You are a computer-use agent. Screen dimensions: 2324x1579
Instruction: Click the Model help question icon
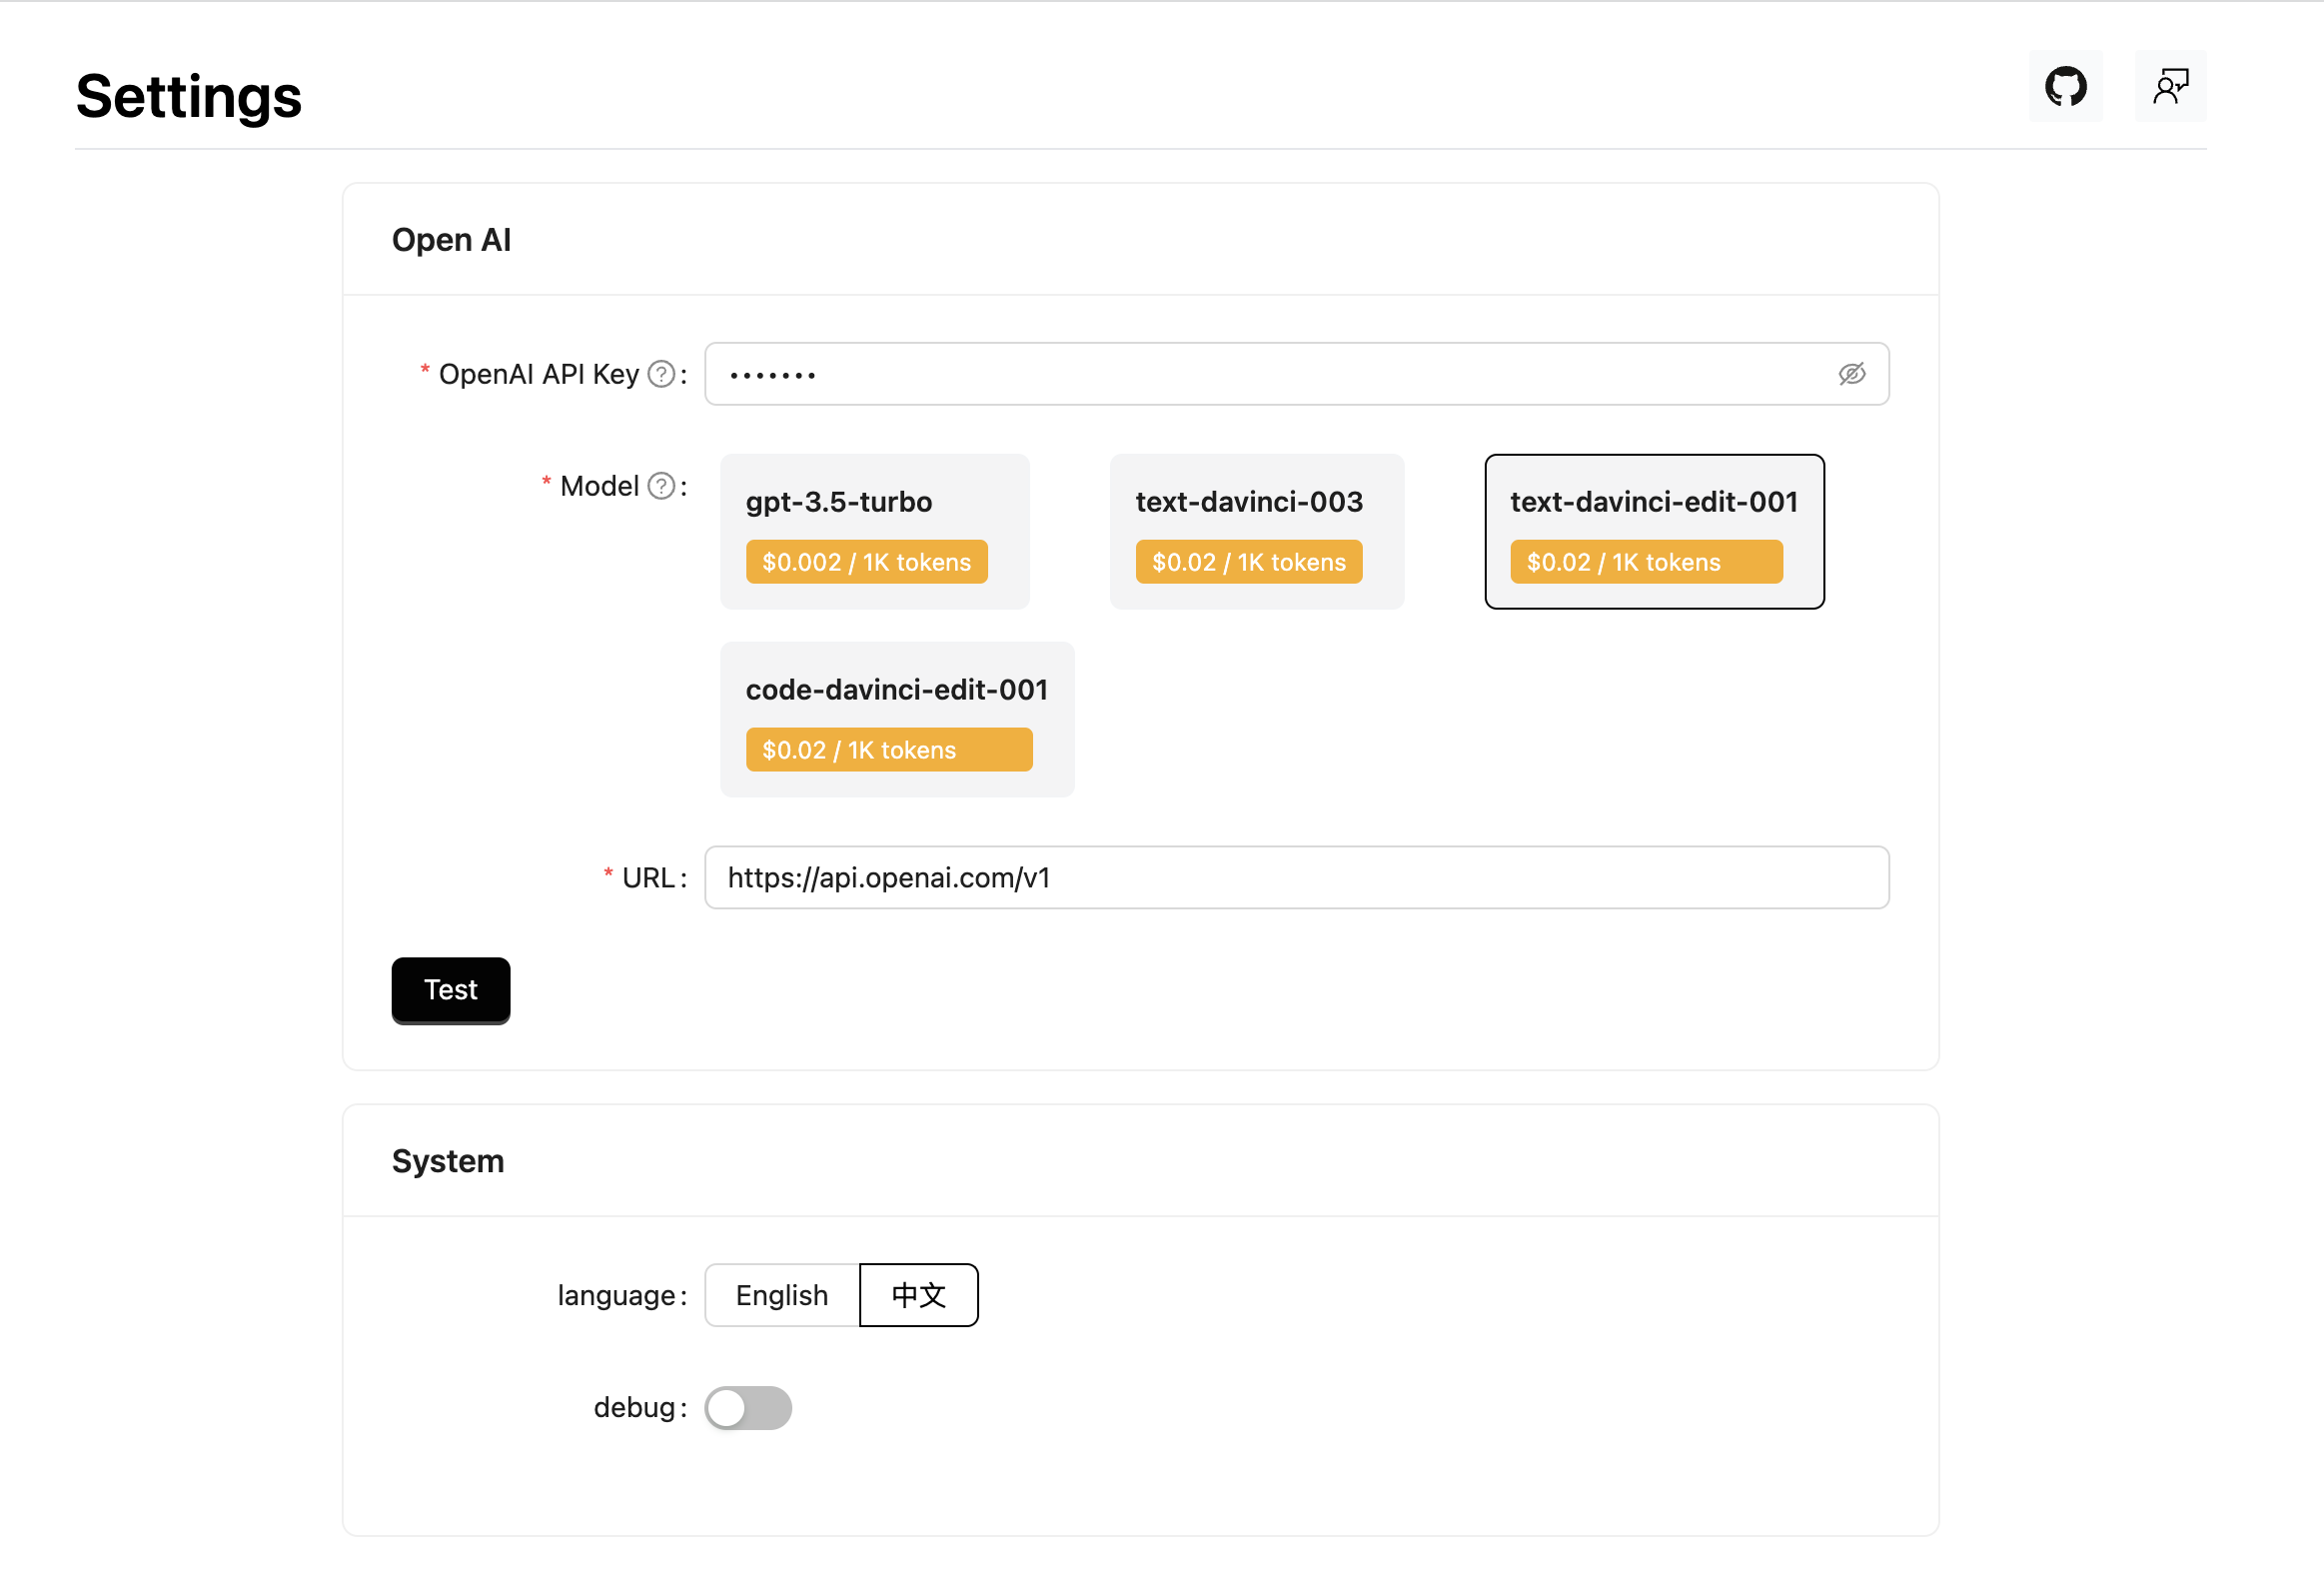click(x=661, y=486)
